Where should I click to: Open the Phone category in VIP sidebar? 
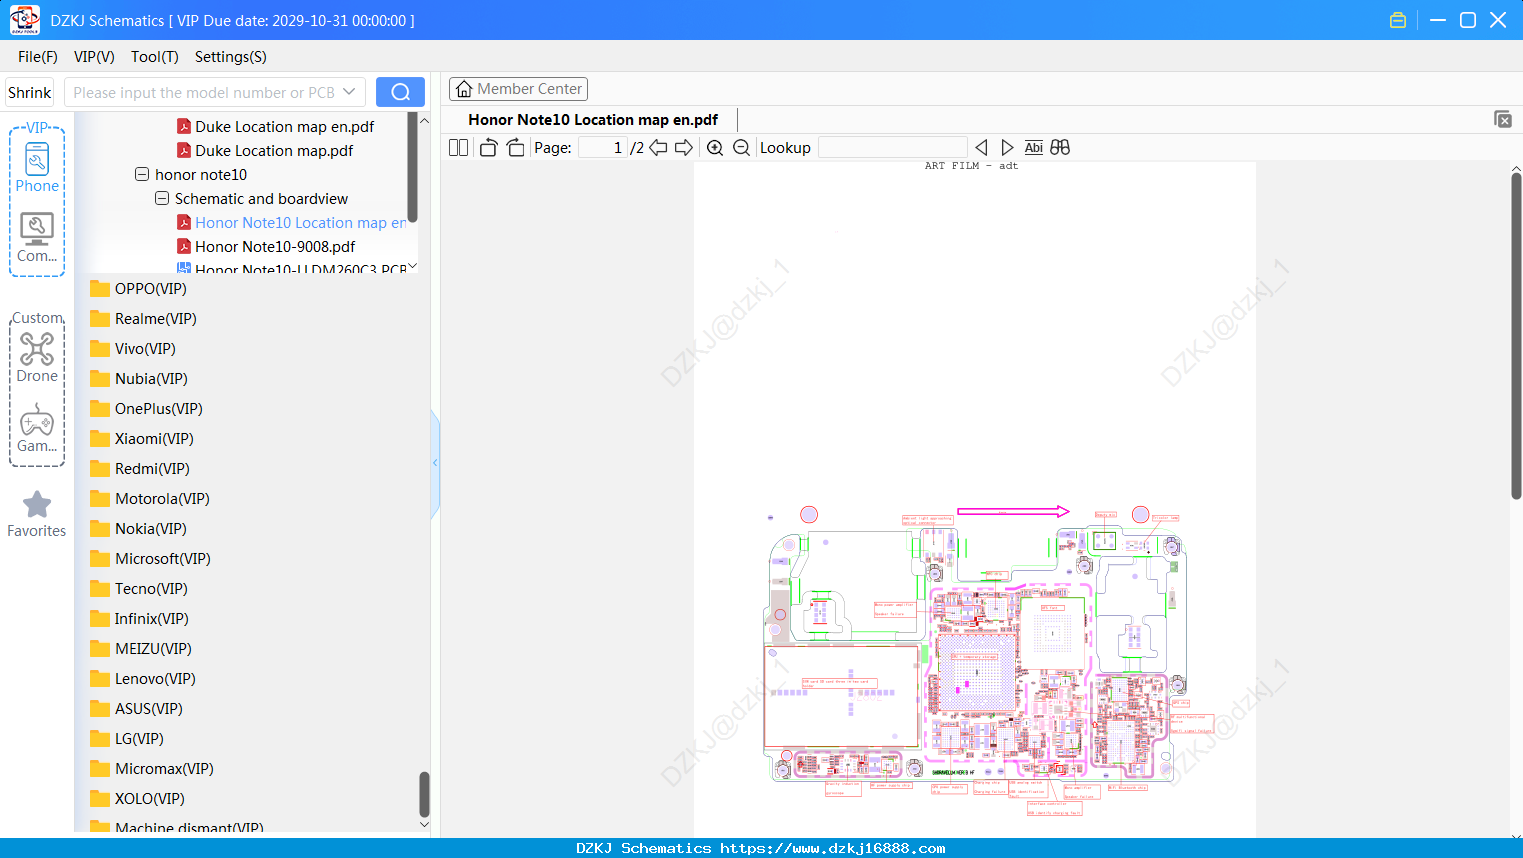[37, 166]
